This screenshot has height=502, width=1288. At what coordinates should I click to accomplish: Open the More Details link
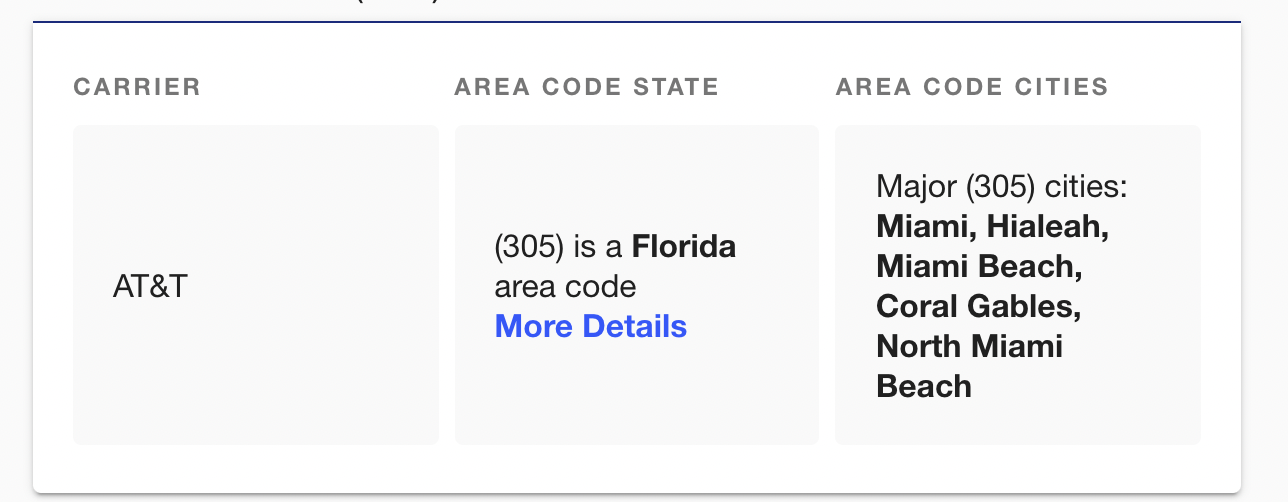591,326
